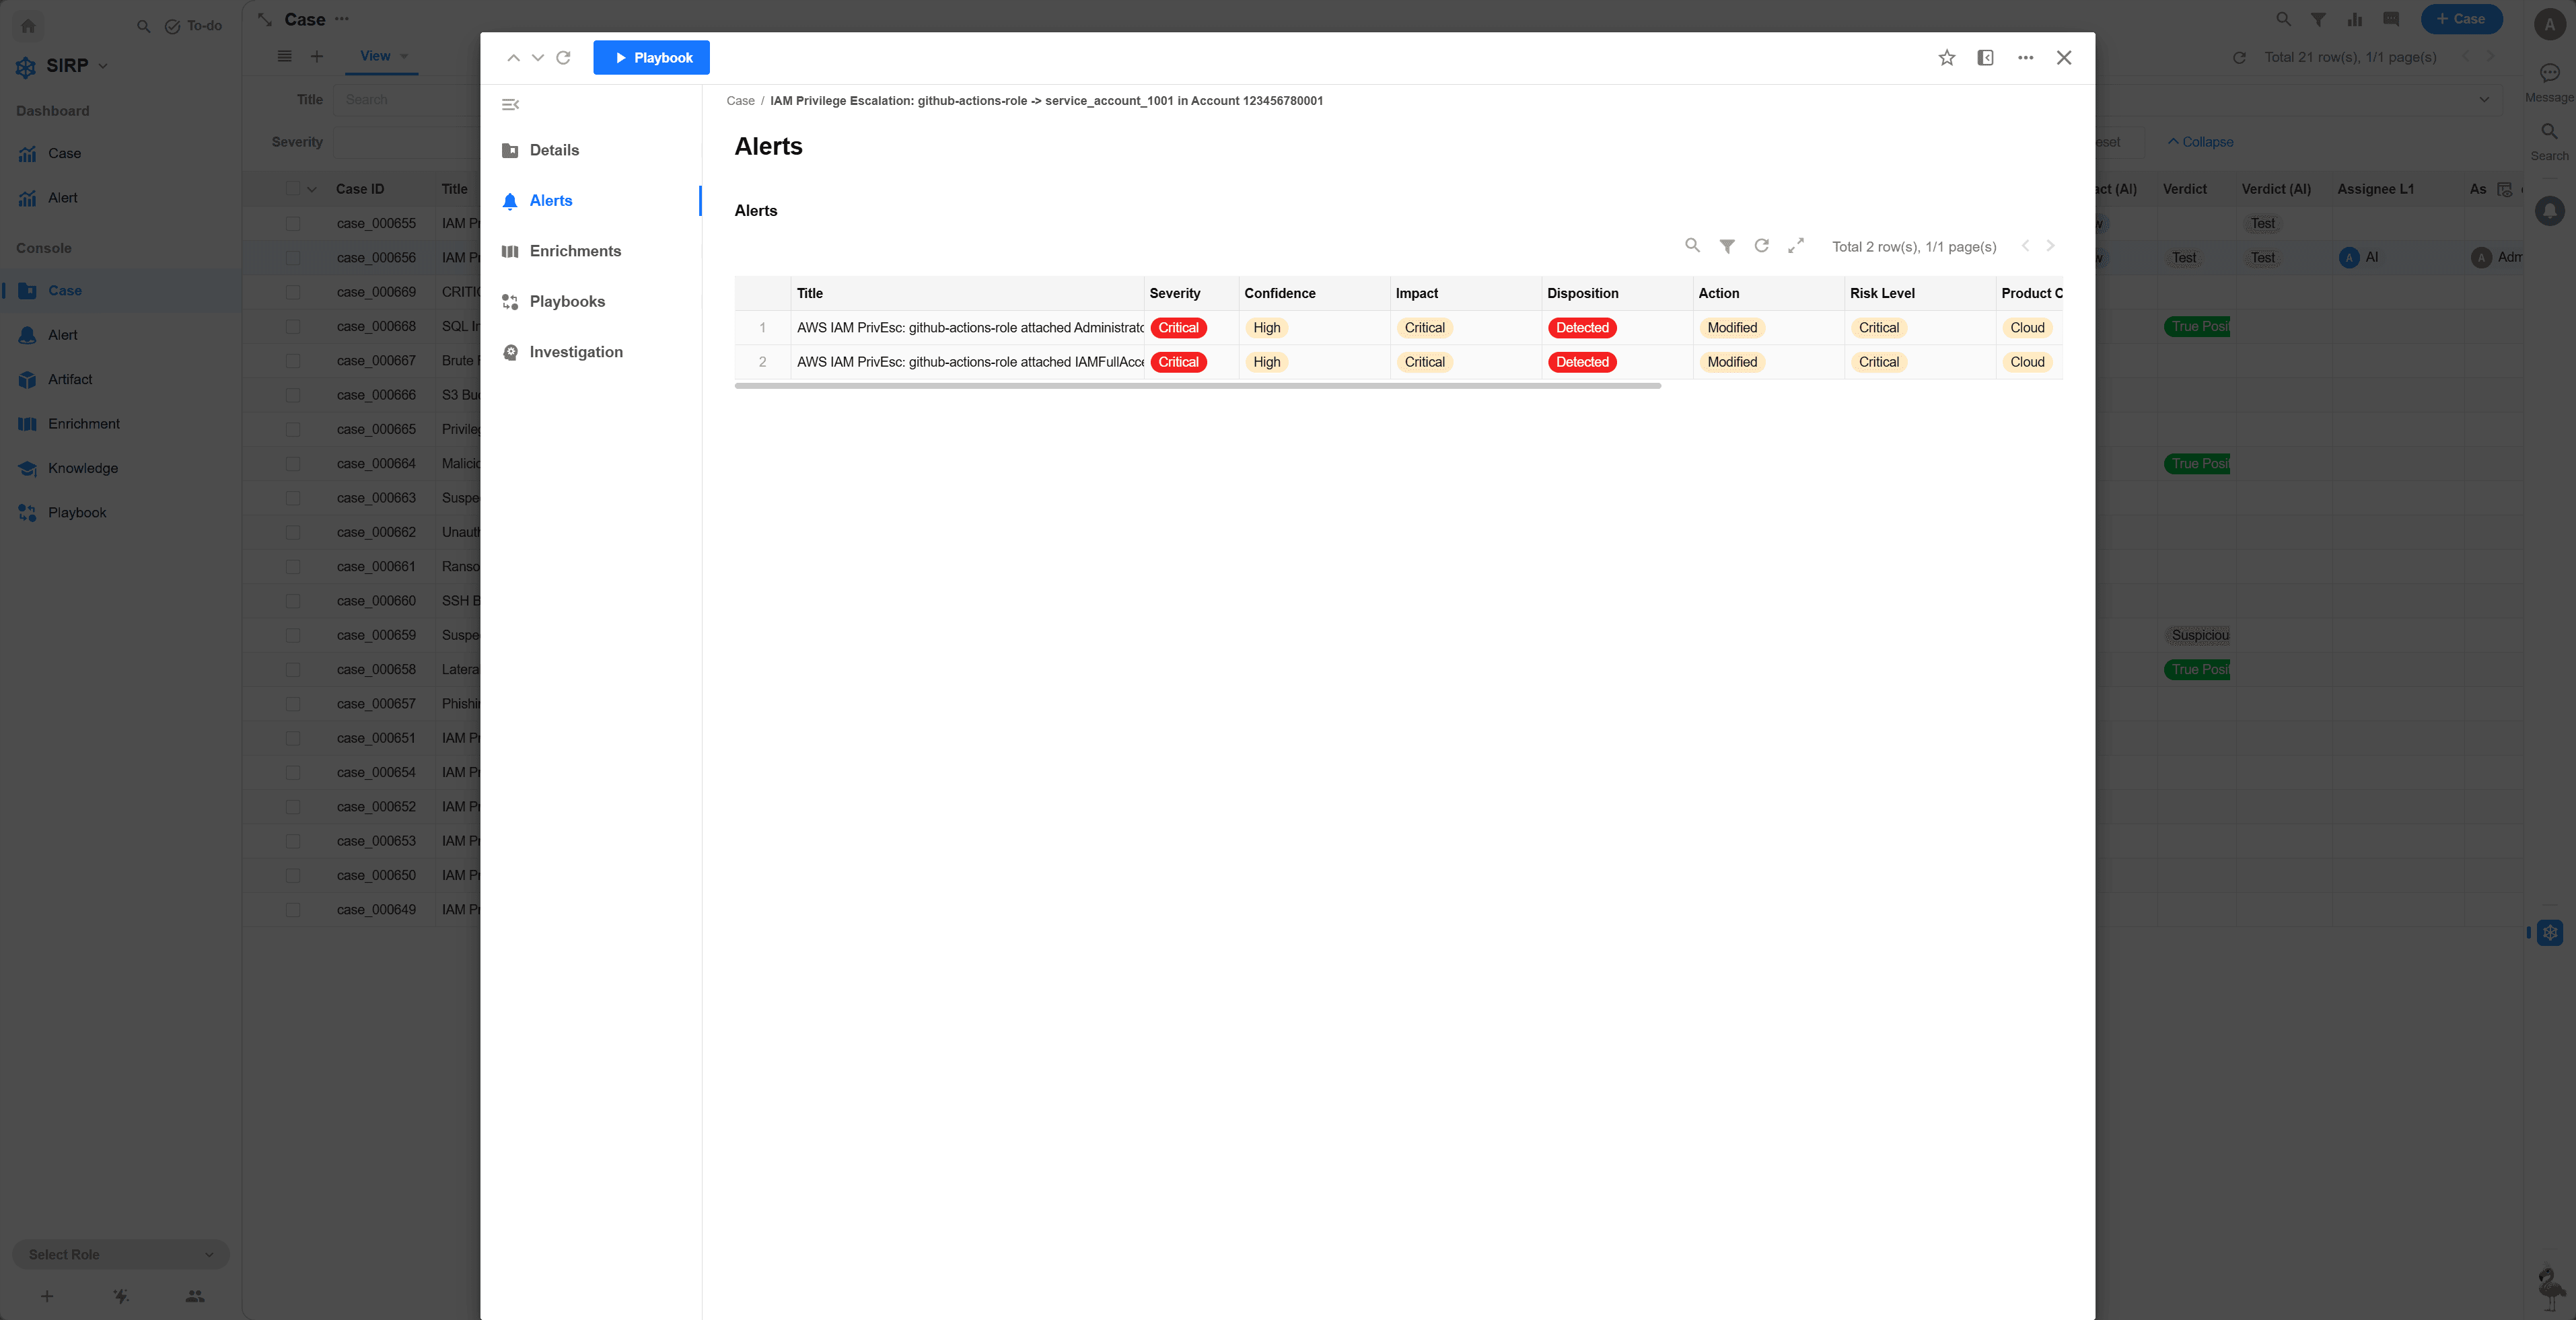This screenshot has height=1320, width=2576.
Task: Open Message panel on right rail
Action: (x=2549, y=82)
